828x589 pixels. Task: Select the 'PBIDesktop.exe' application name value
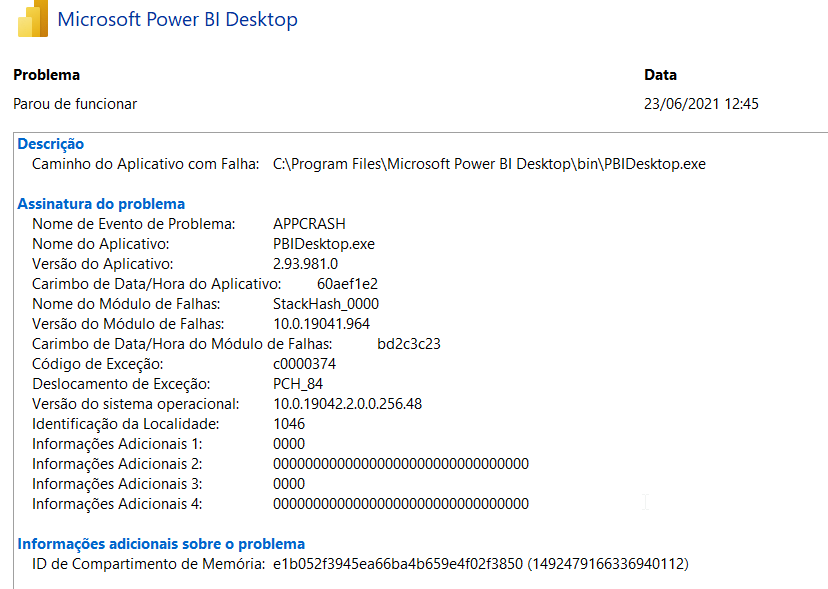click(324, 244)
